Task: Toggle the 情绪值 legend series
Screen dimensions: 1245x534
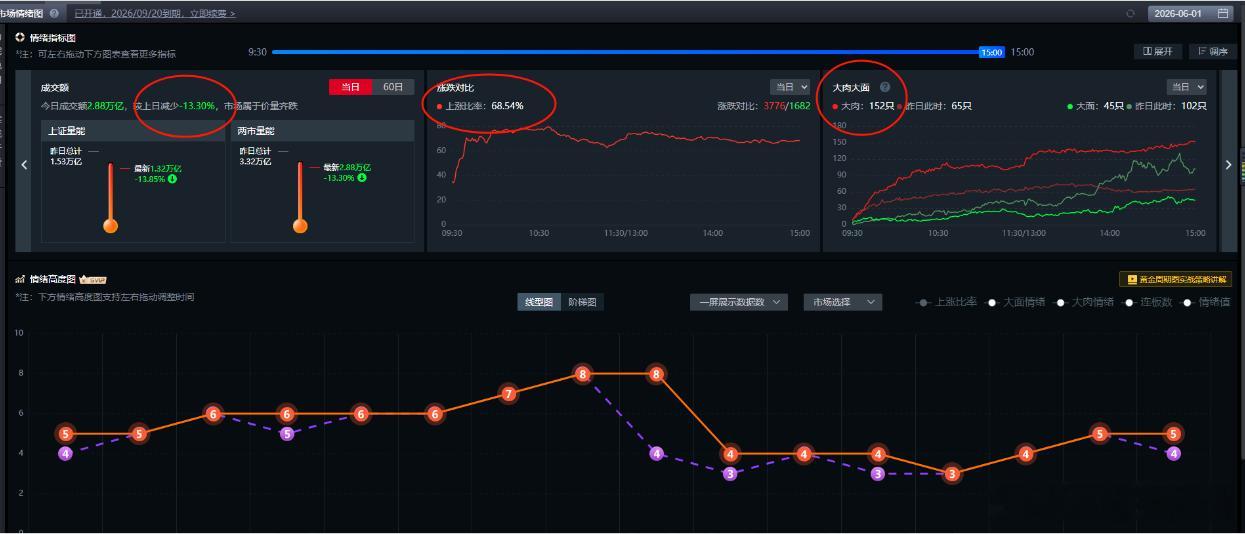Action: click(x=1206, y=302)
